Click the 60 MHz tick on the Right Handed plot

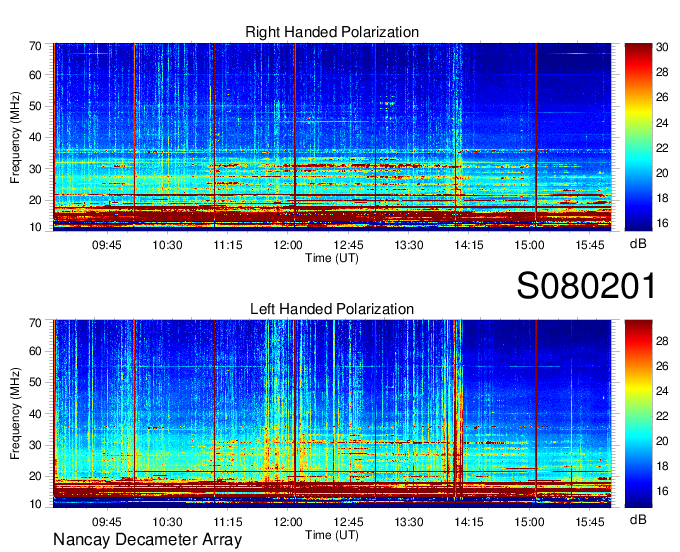35,75
